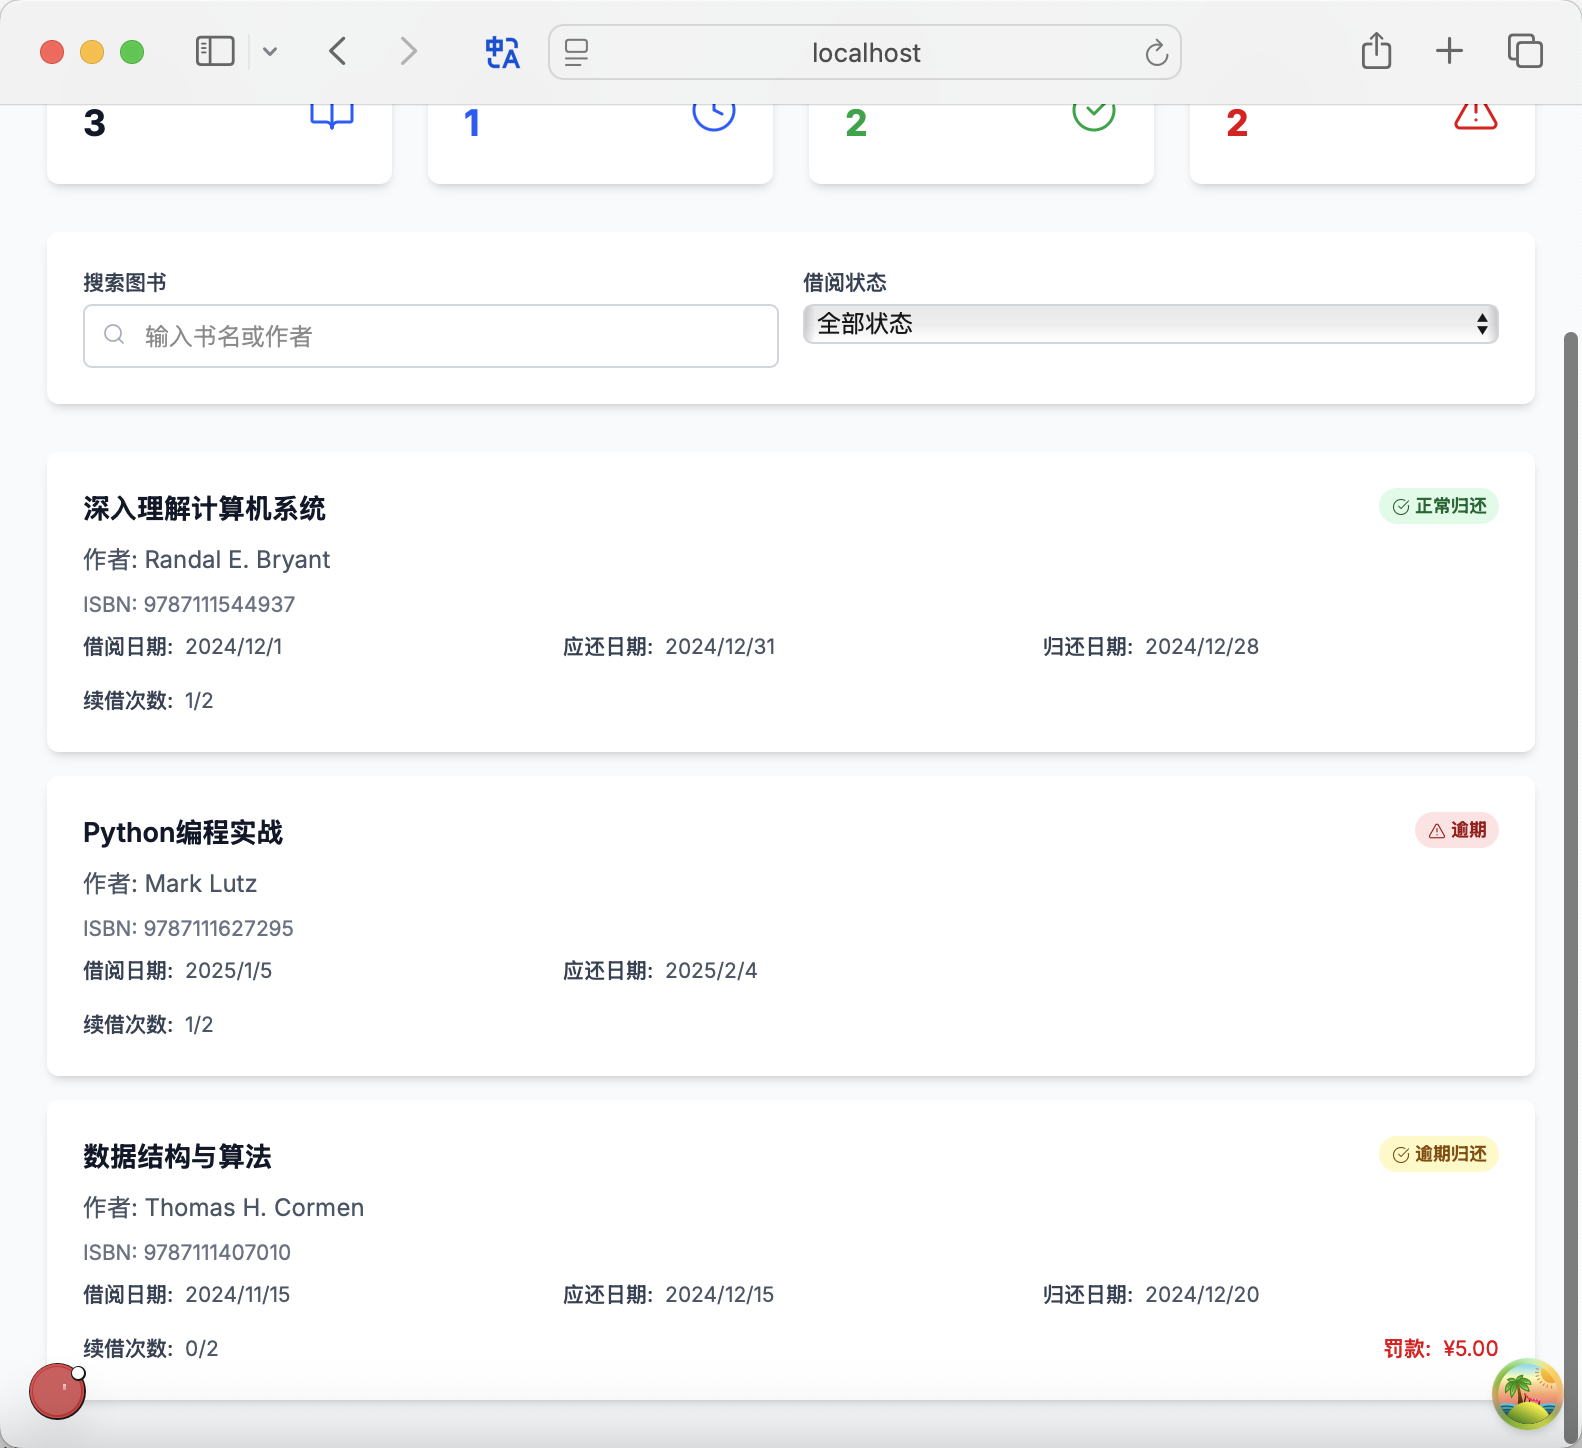Click the palm tree island icon
Image resolution: width=1582 pixels, height=1448 pixels.
click(1526, 1393)
